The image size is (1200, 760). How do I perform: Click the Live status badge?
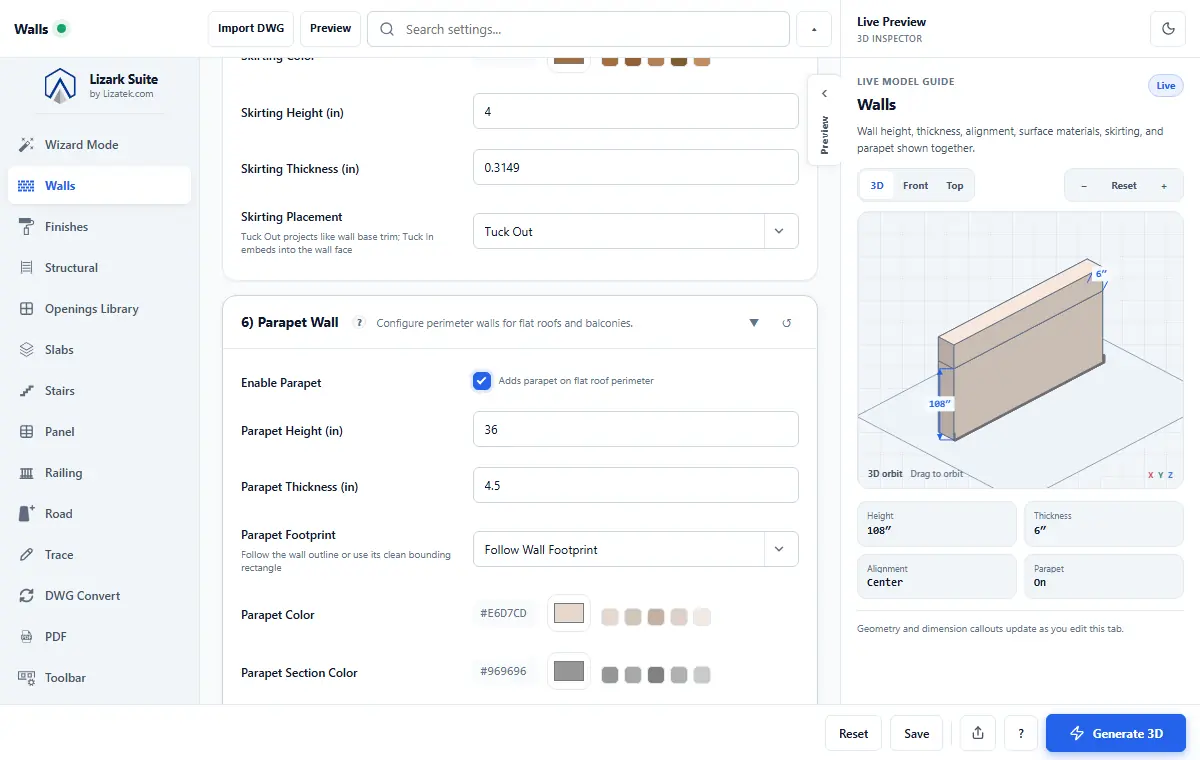point(1166,86)
